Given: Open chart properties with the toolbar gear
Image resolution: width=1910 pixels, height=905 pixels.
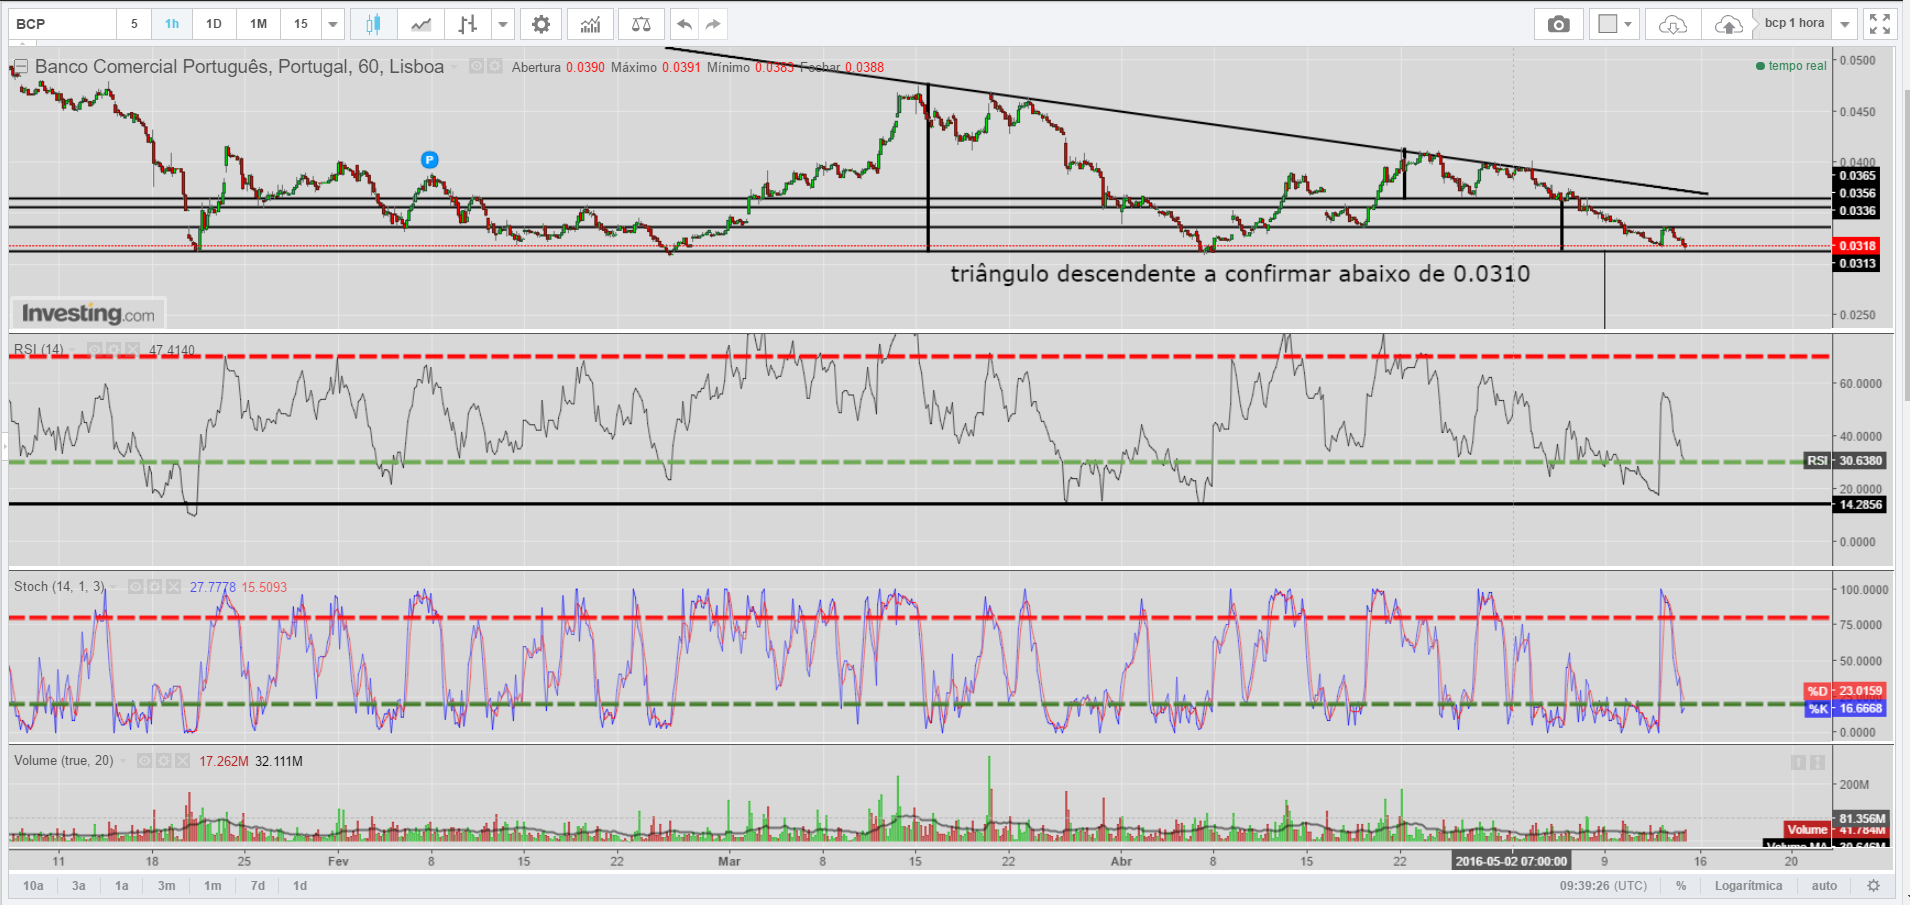Looking at the screenshot, I should click(541, 24).
